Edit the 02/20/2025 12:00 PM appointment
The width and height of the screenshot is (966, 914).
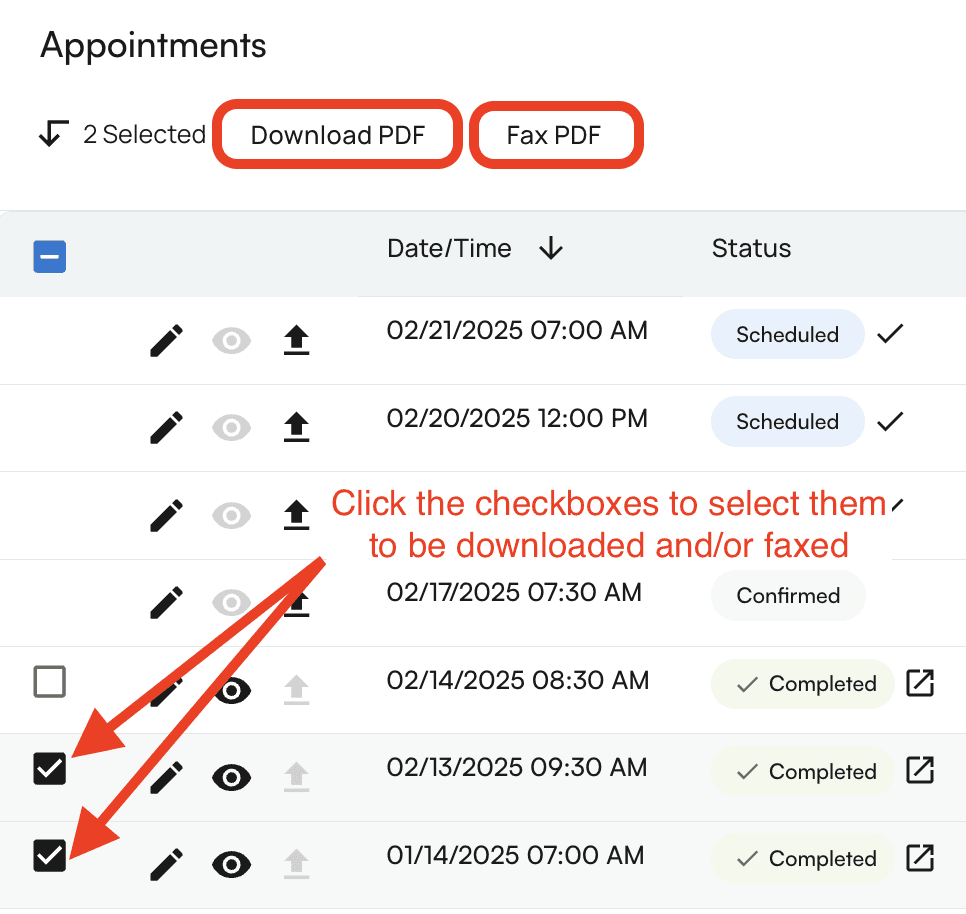pyautogui.click(x=166, y=427)
